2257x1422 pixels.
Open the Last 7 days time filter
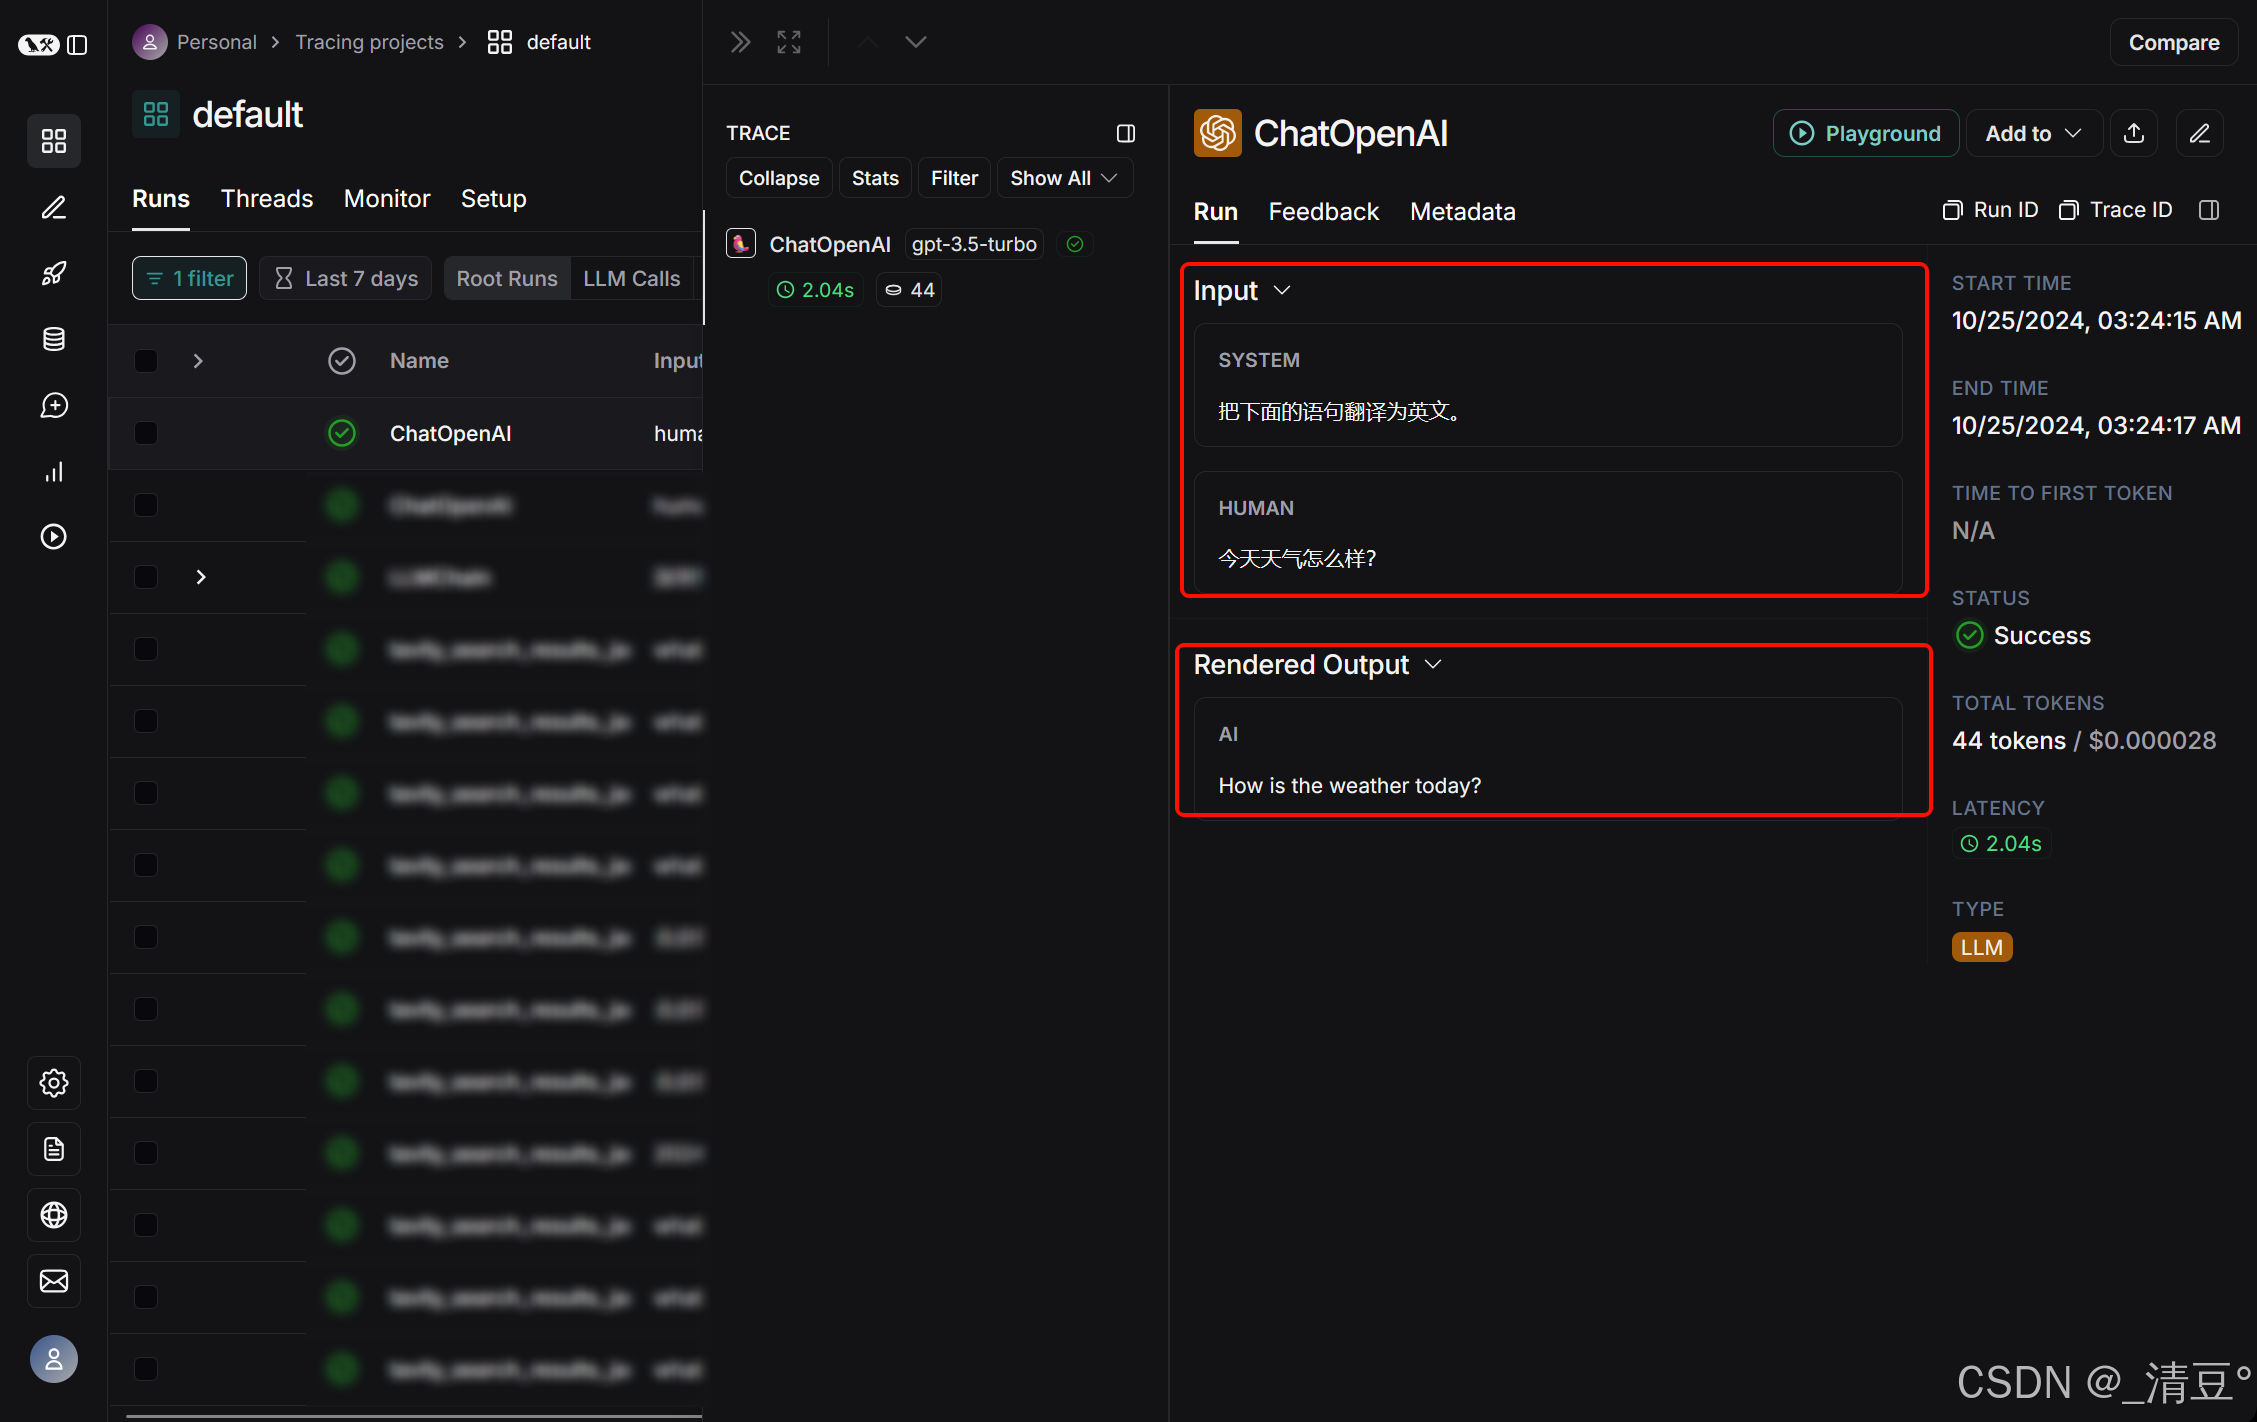(346, 278)
